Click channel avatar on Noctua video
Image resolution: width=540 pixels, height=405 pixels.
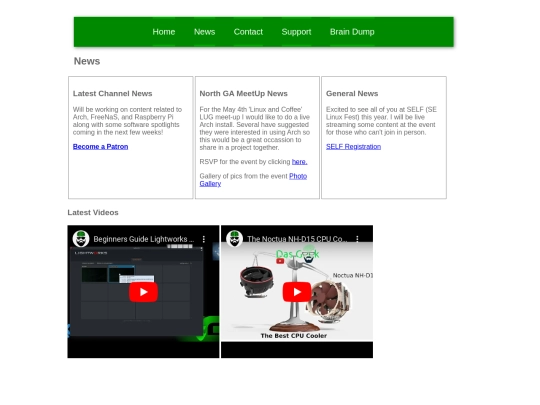(235, 239)
